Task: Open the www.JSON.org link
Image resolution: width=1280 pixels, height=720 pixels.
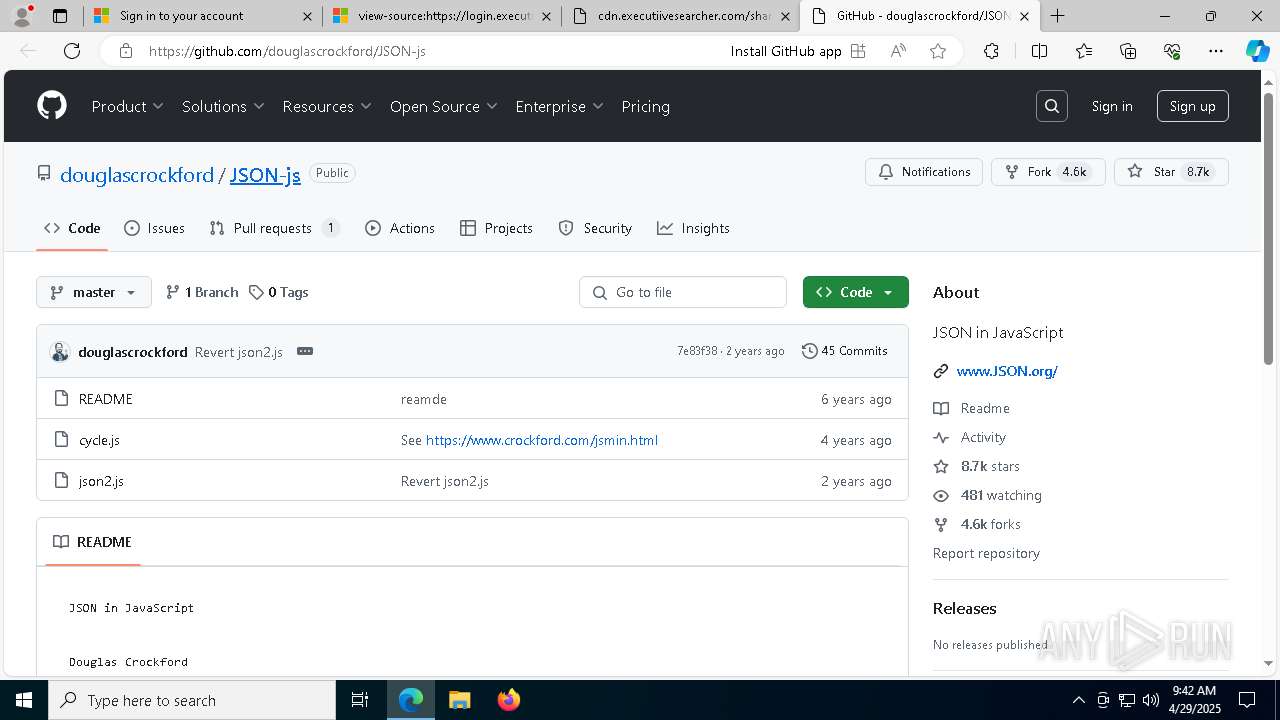Action: [1007, 371]
